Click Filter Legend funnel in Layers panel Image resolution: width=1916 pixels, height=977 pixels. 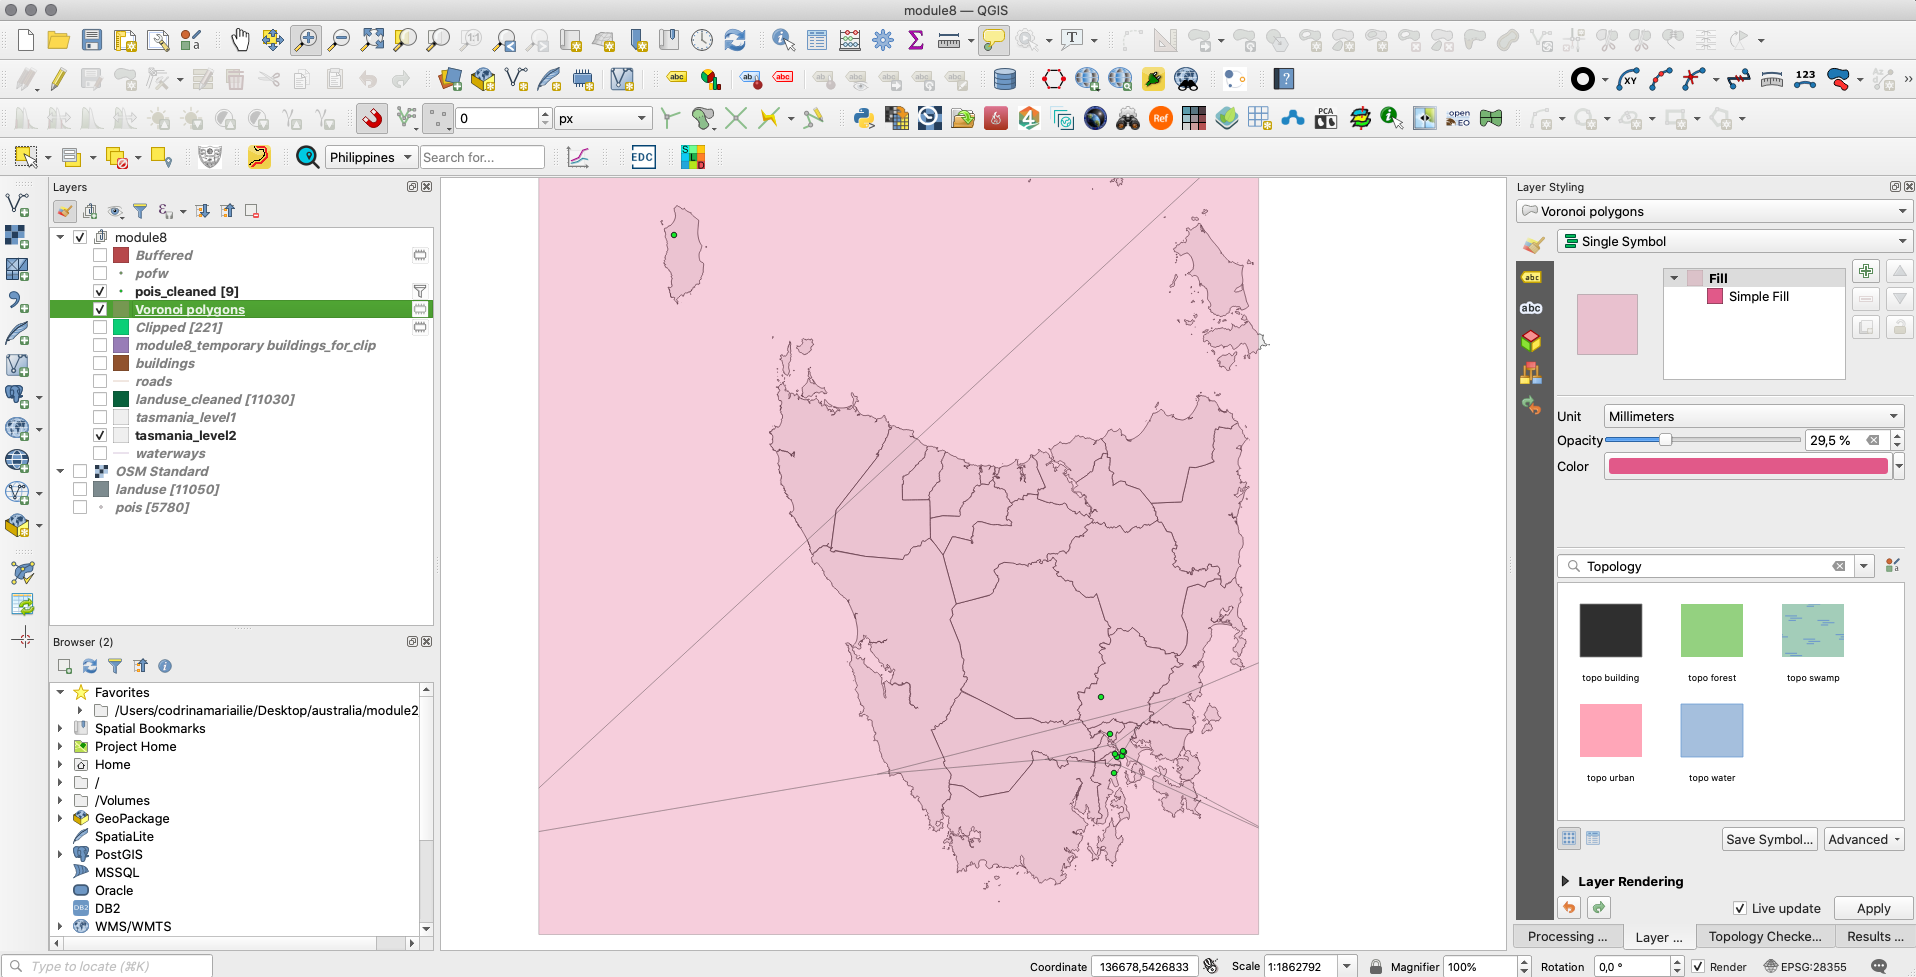tap(140, 211)
